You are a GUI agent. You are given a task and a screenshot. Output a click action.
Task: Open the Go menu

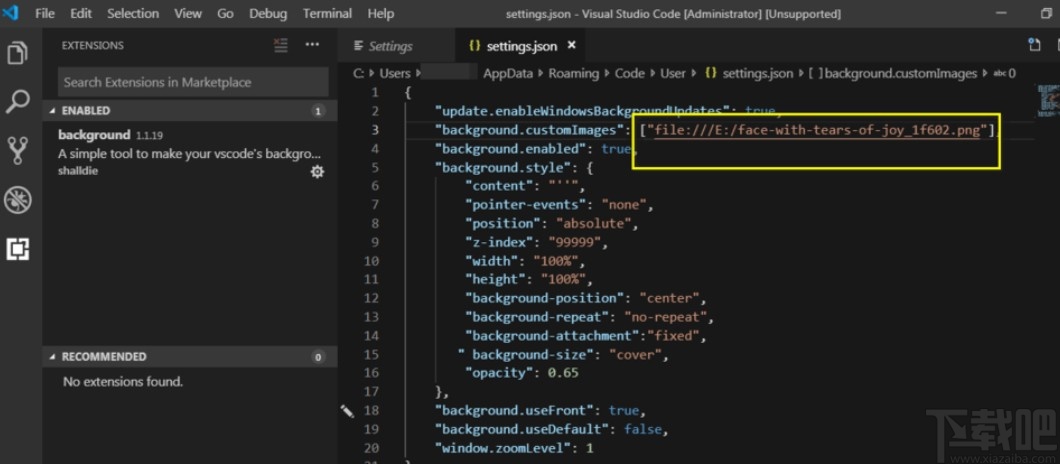tap(225, 14)
